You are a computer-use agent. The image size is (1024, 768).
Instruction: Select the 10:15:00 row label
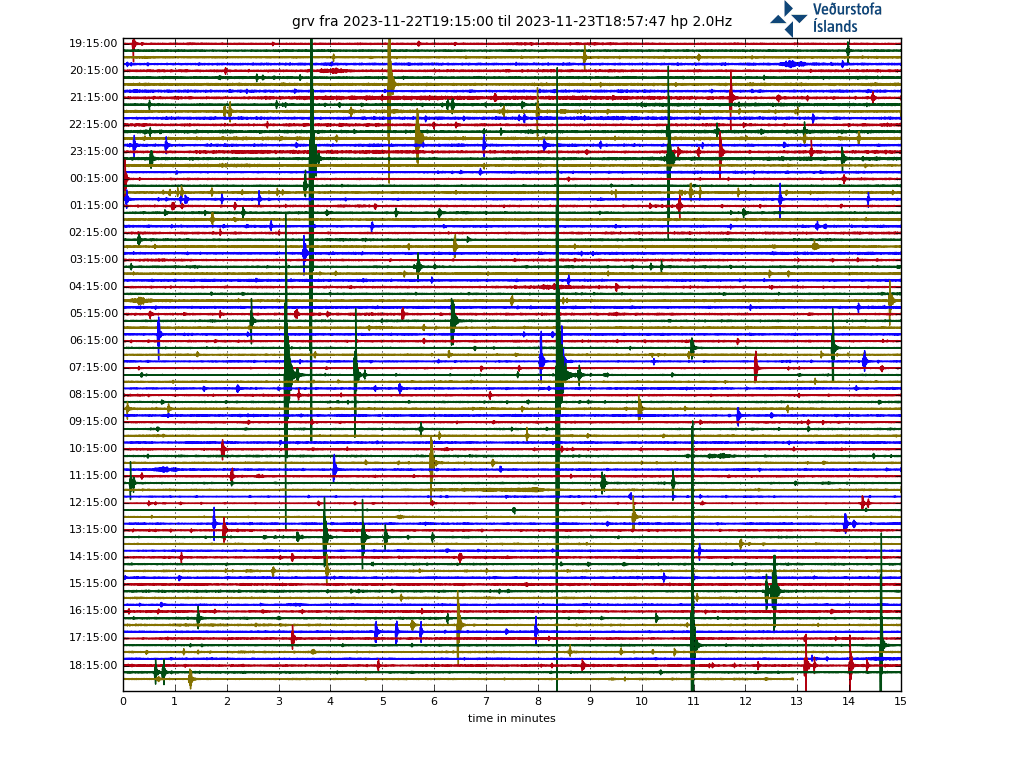coord(93,449)
